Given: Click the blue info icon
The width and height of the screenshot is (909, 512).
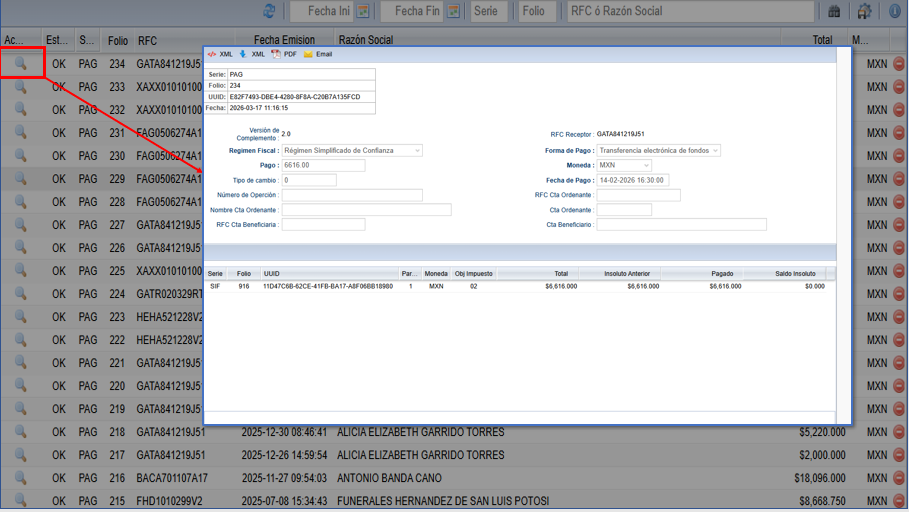Looking at the screenshot, I should [894, 11].
